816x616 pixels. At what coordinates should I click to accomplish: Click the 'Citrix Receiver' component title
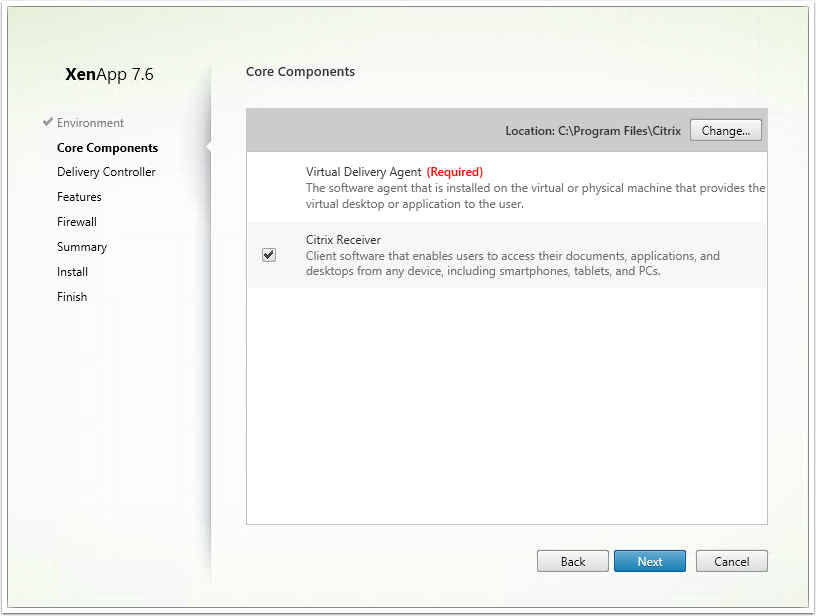point(343,240)
